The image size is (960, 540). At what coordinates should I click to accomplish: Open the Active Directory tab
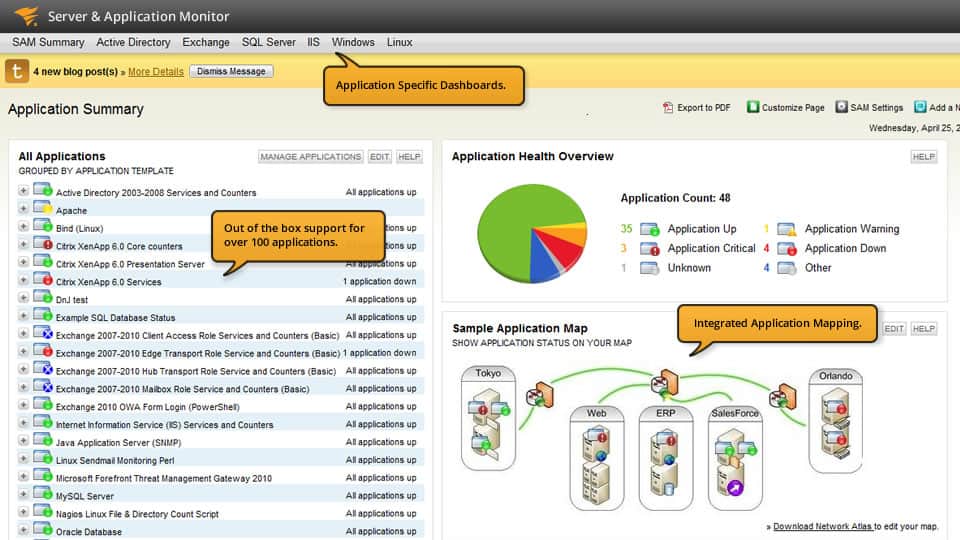coord(133,42)
